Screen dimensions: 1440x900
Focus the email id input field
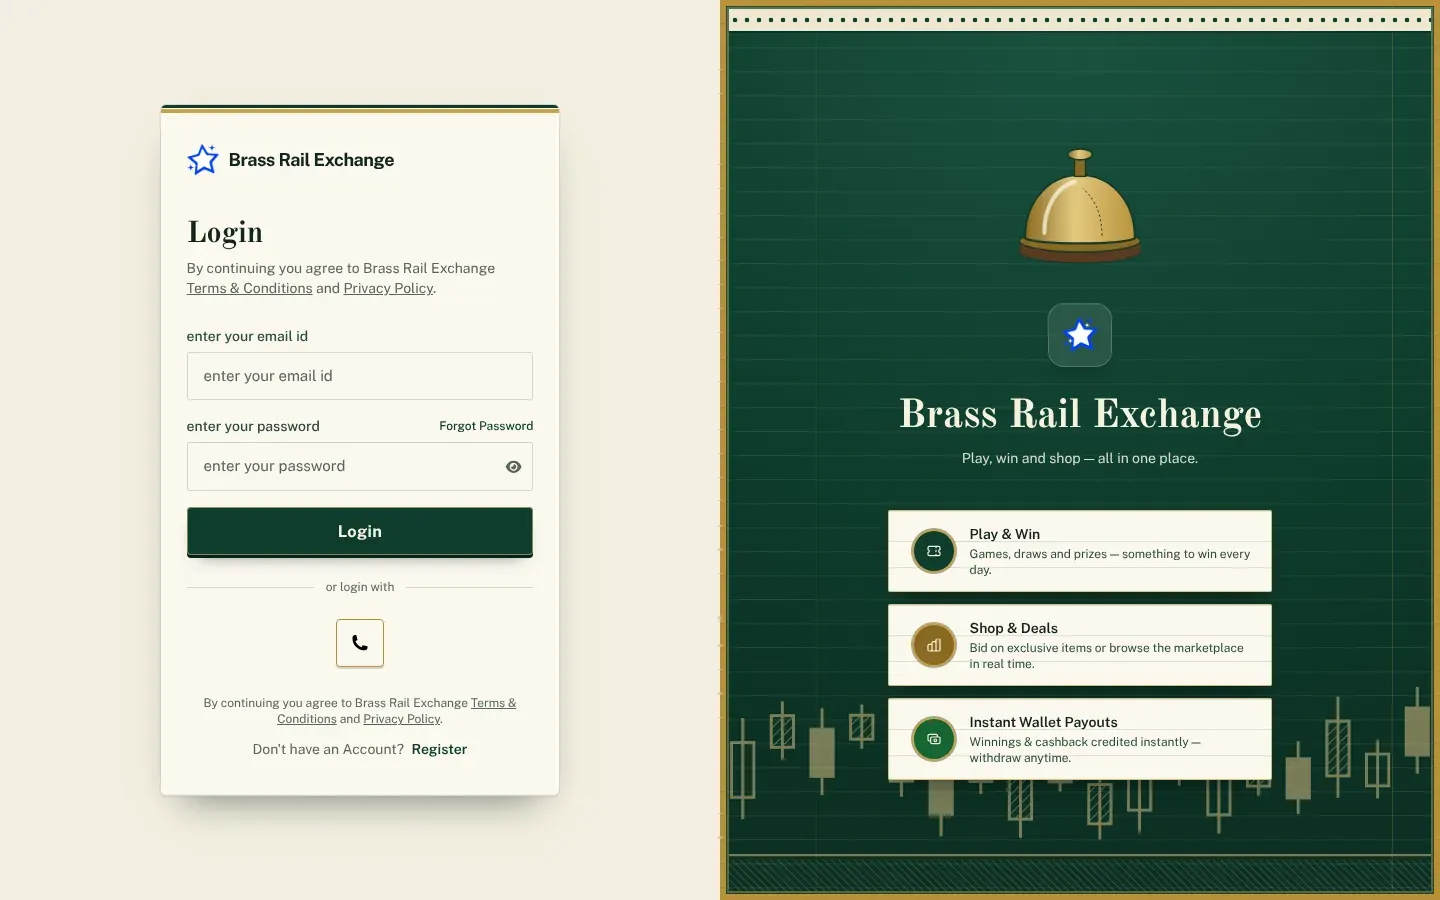point(360,376)
